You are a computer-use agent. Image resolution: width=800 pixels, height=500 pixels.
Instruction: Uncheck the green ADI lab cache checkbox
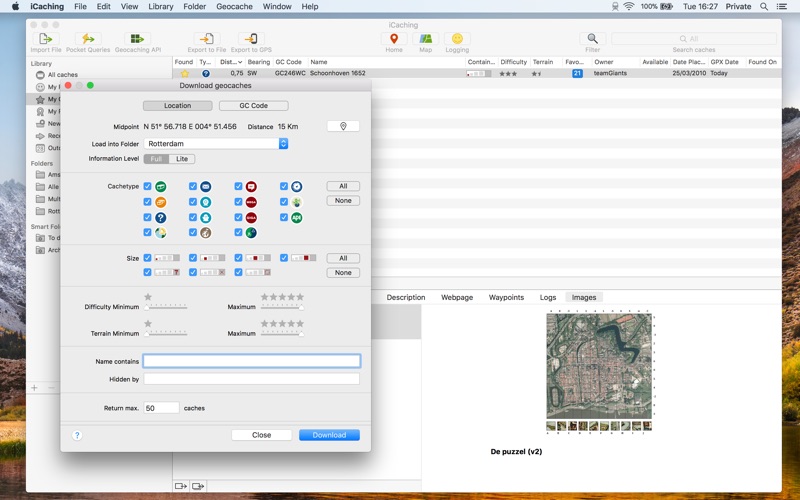284,217
